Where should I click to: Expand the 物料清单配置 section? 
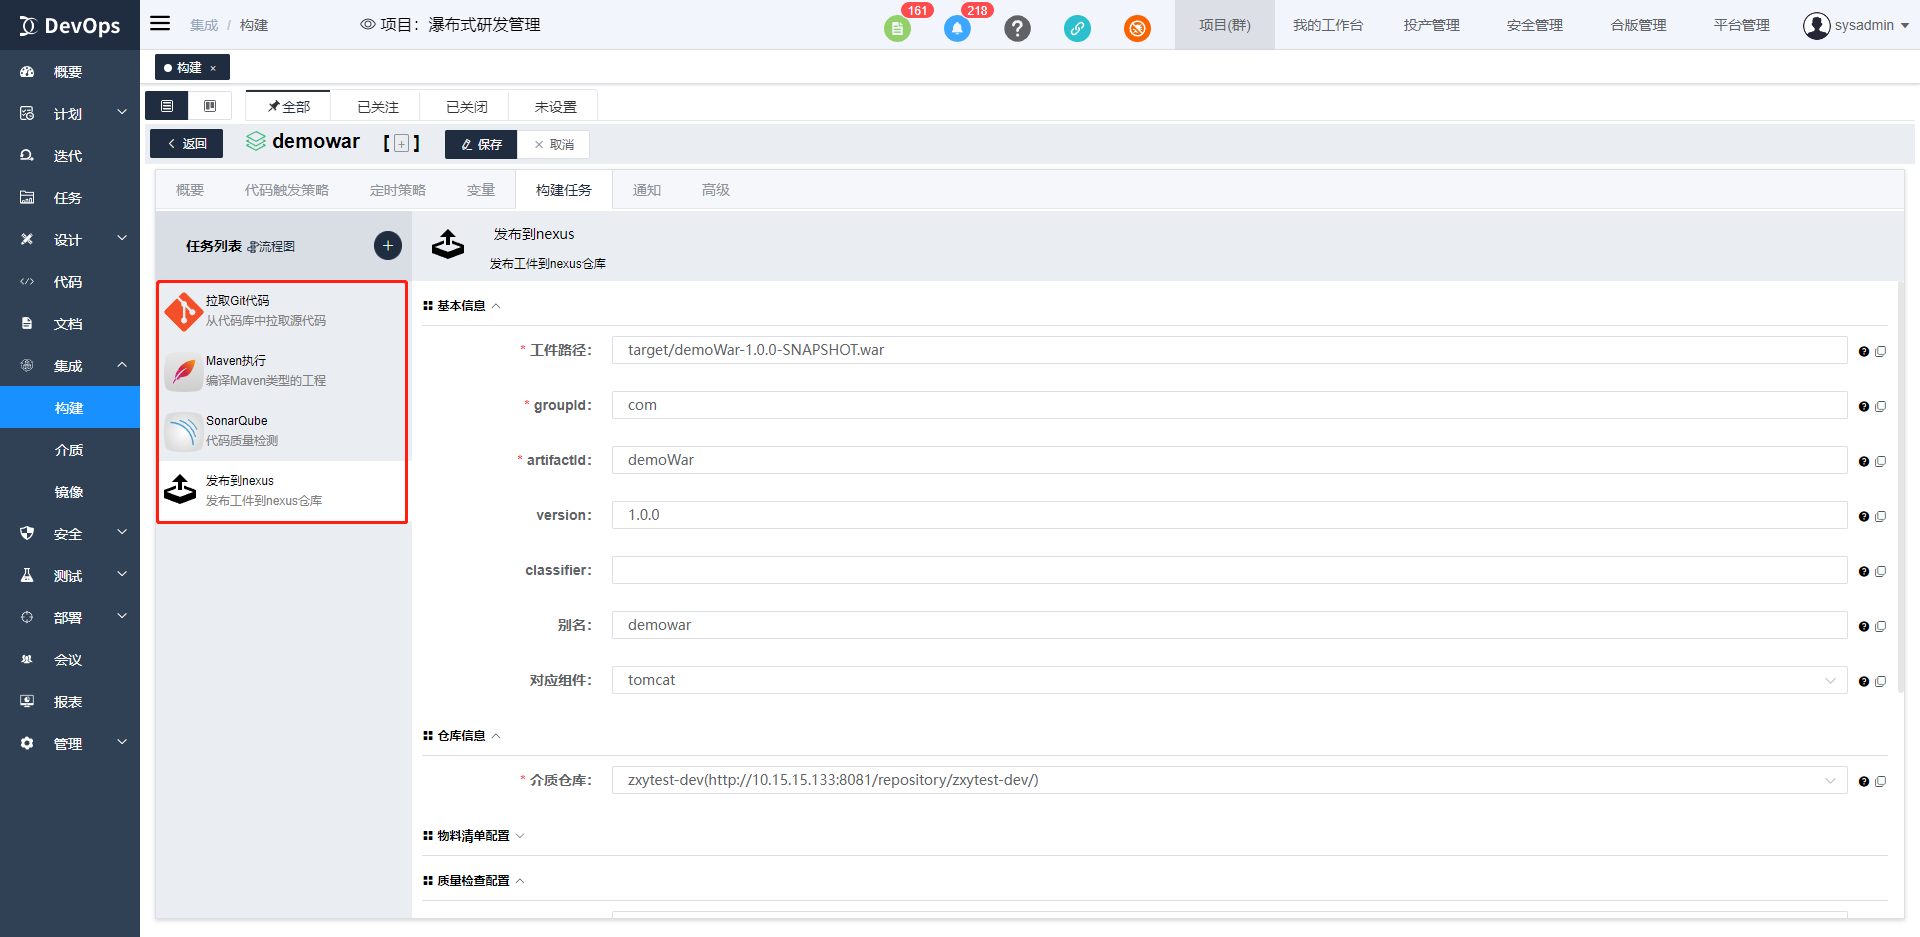click(473, 836)
